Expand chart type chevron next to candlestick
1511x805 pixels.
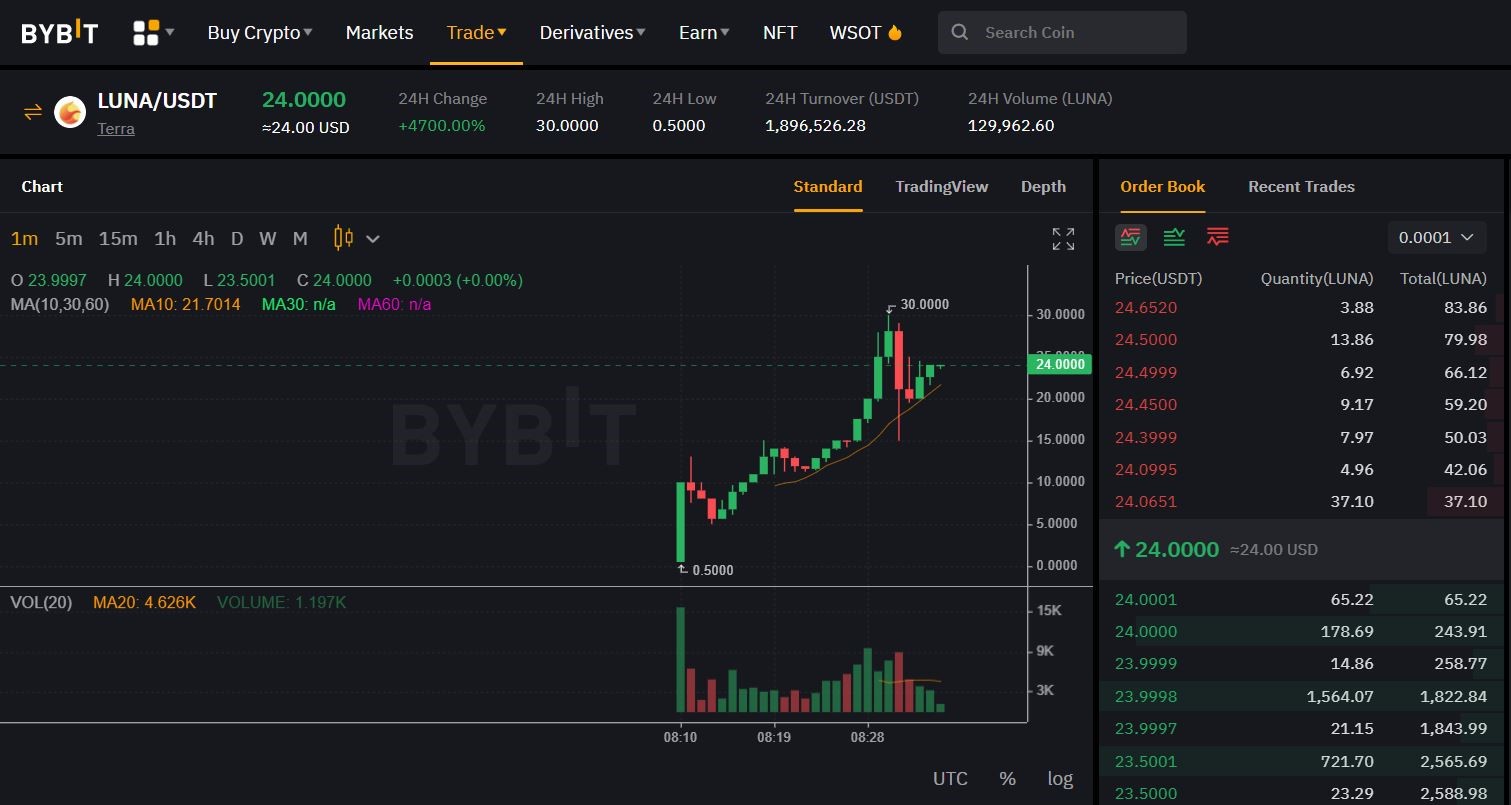pyautogui.click(x=373, y=239)
